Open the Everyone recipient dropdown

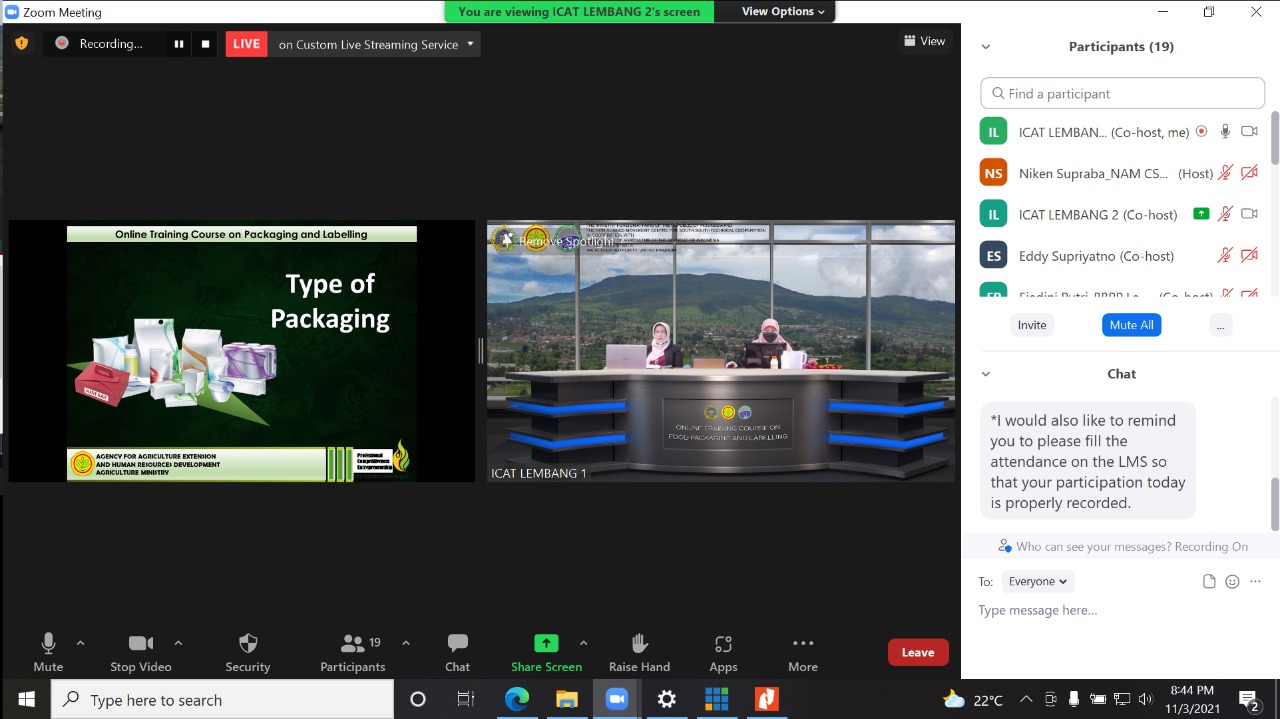(x=1037, y=581)
